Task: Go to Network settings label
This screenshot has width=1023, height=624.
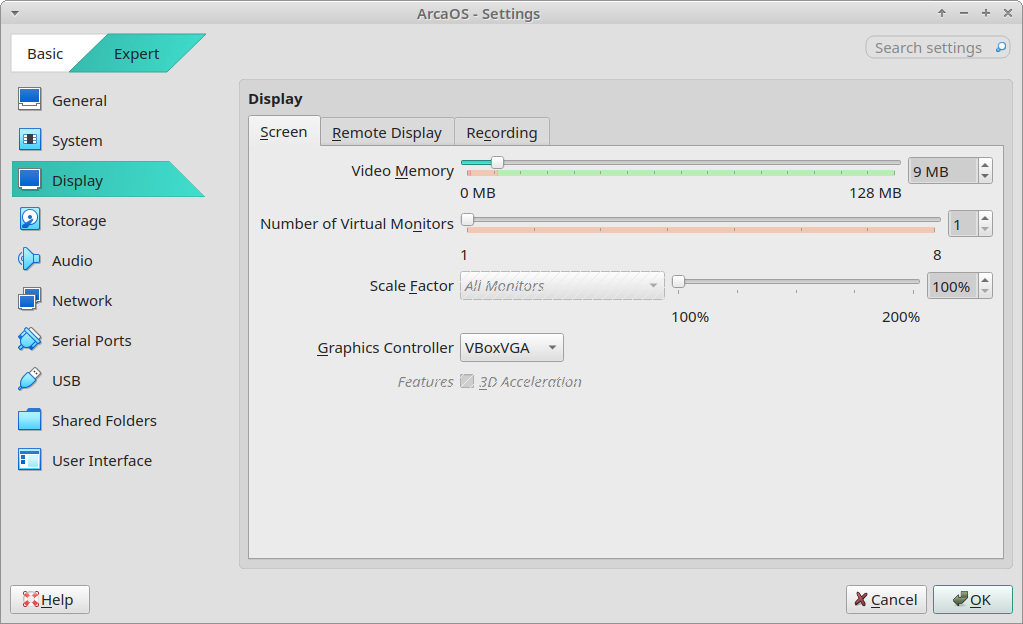Action: pyautogui.click(x=82, y=300)
